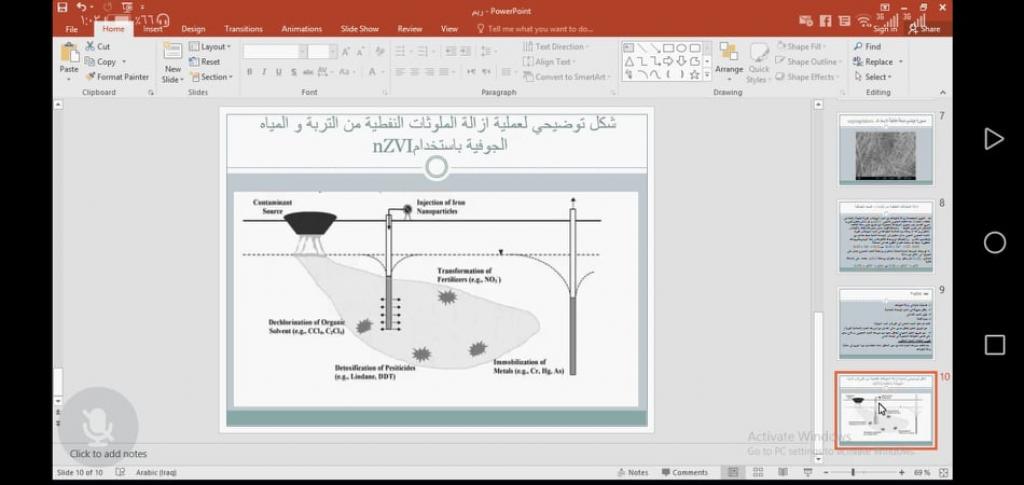Click the Paste icon in Clipboard group

(x=69, y=58)
